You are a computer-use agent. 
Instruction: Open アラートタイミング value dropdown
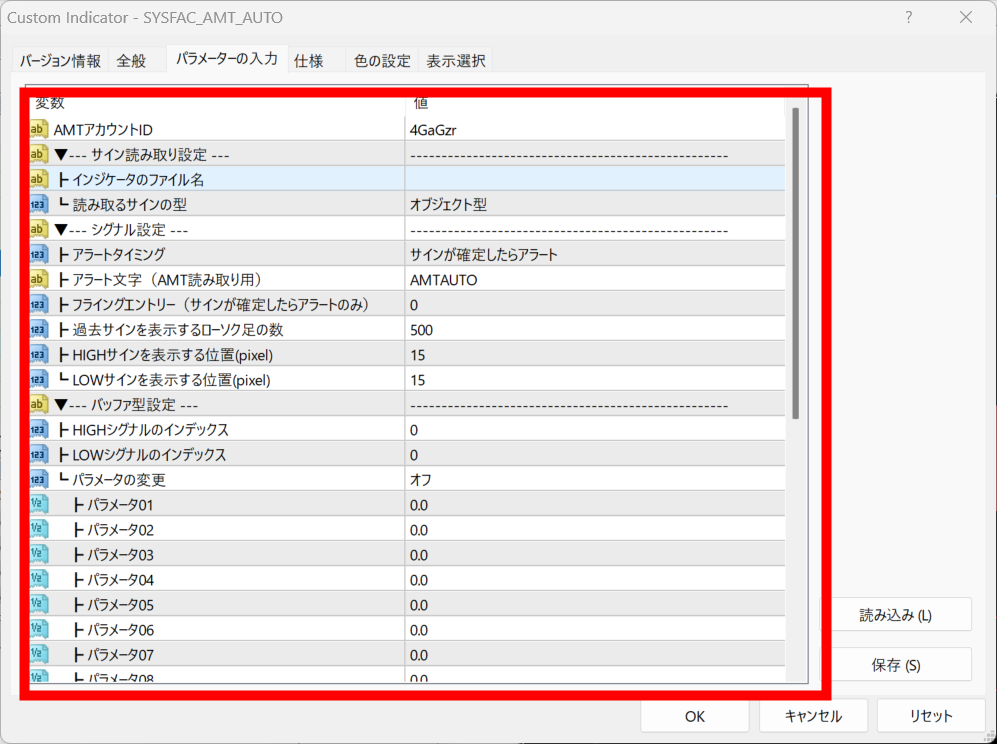pyautogui.click(x=595, y=254)
